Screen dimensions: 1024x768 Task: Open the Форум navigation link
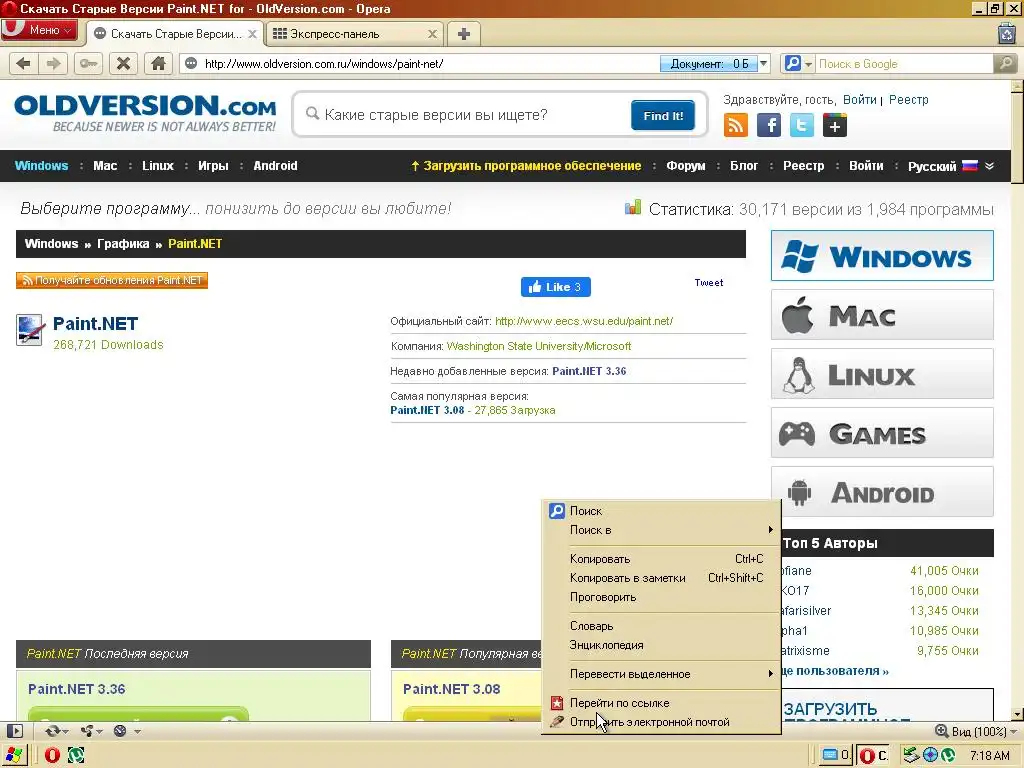686,166
